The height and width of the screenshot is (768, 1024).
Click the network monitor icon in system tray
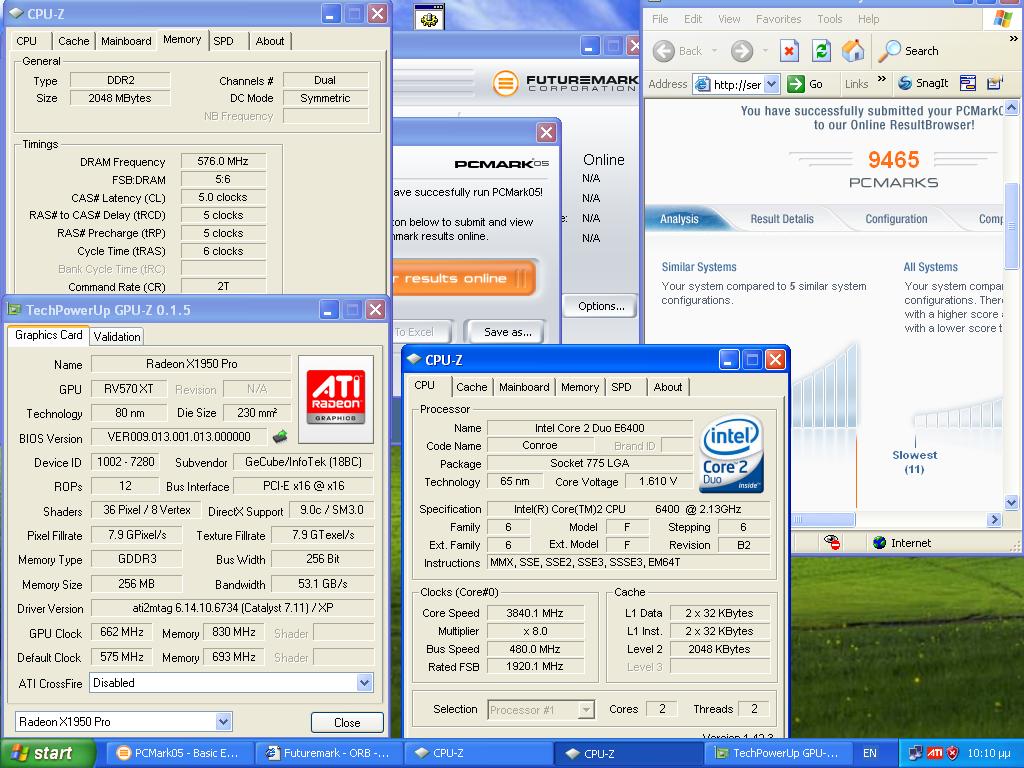[x=916, y=753]
